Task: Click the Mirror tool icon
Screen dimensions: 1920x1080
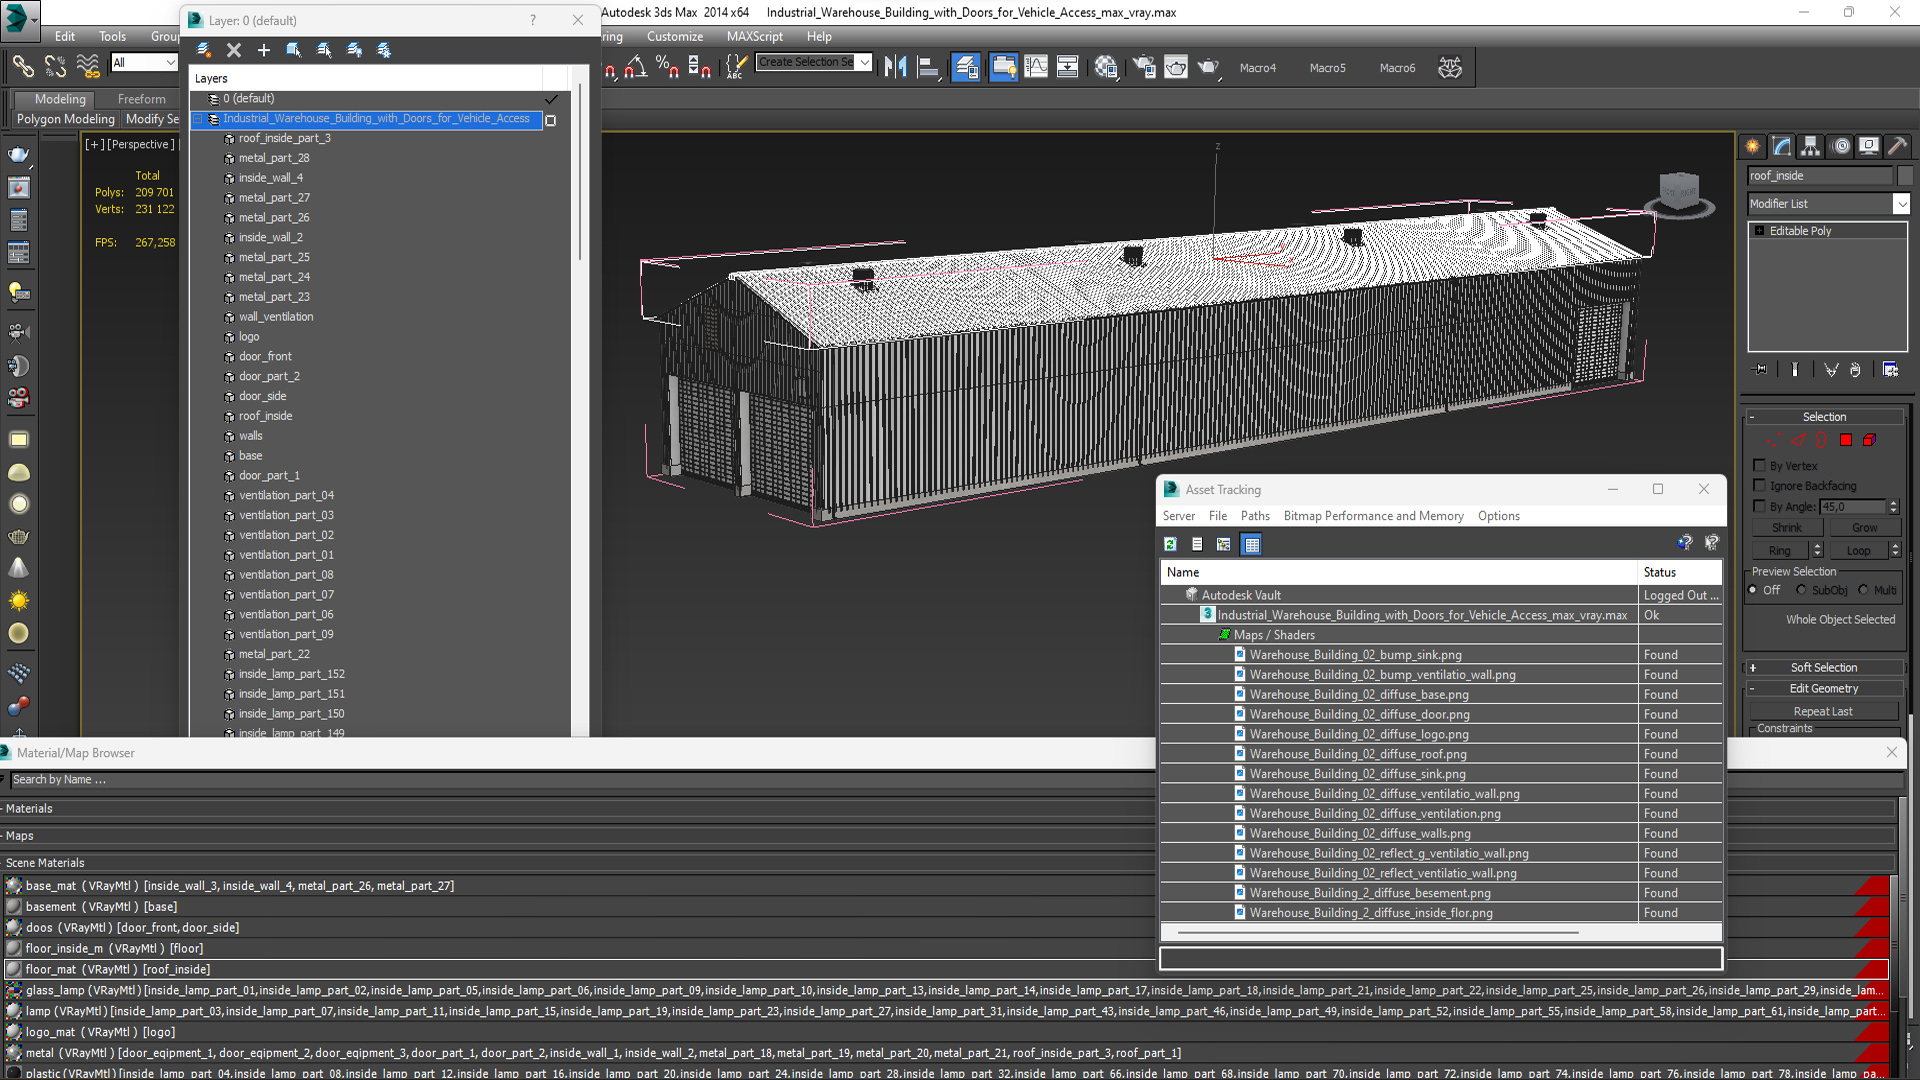Action: 896,67
